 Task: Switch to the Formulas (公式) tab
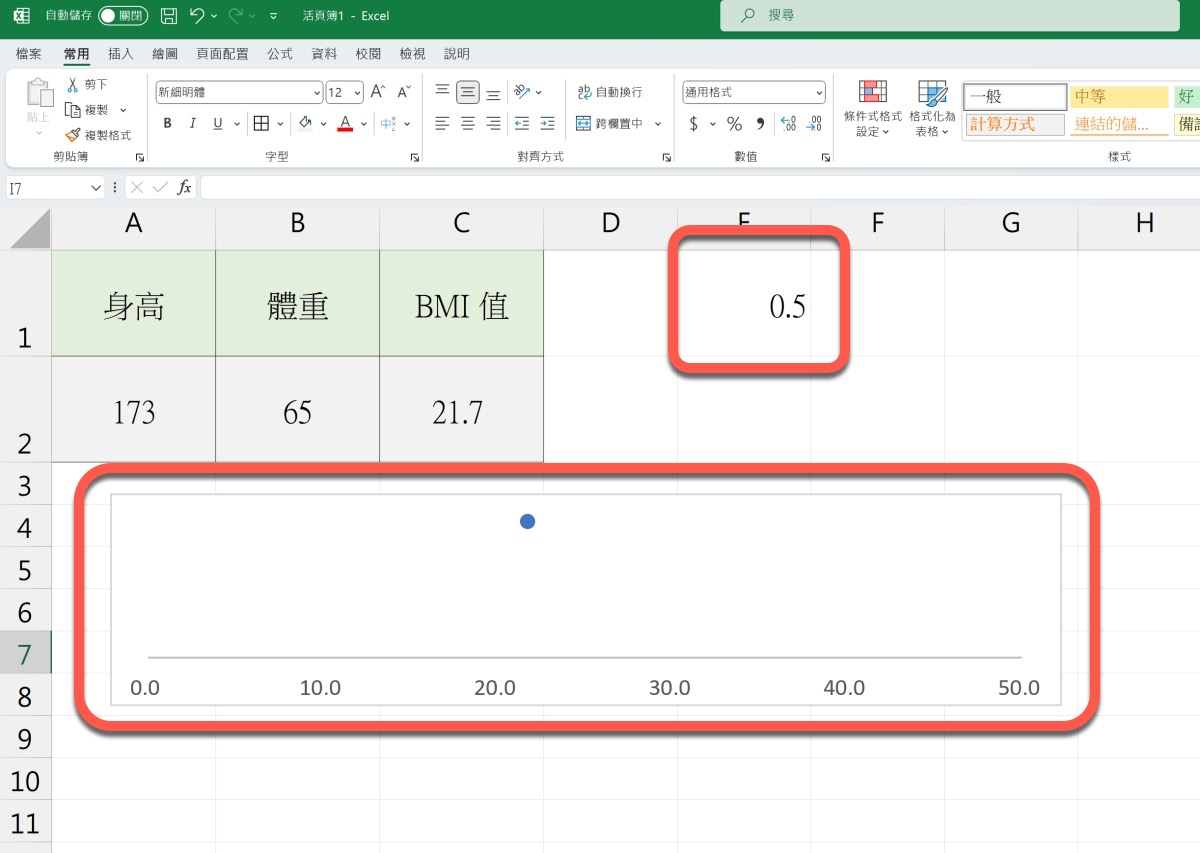click(x=280, y=54)
